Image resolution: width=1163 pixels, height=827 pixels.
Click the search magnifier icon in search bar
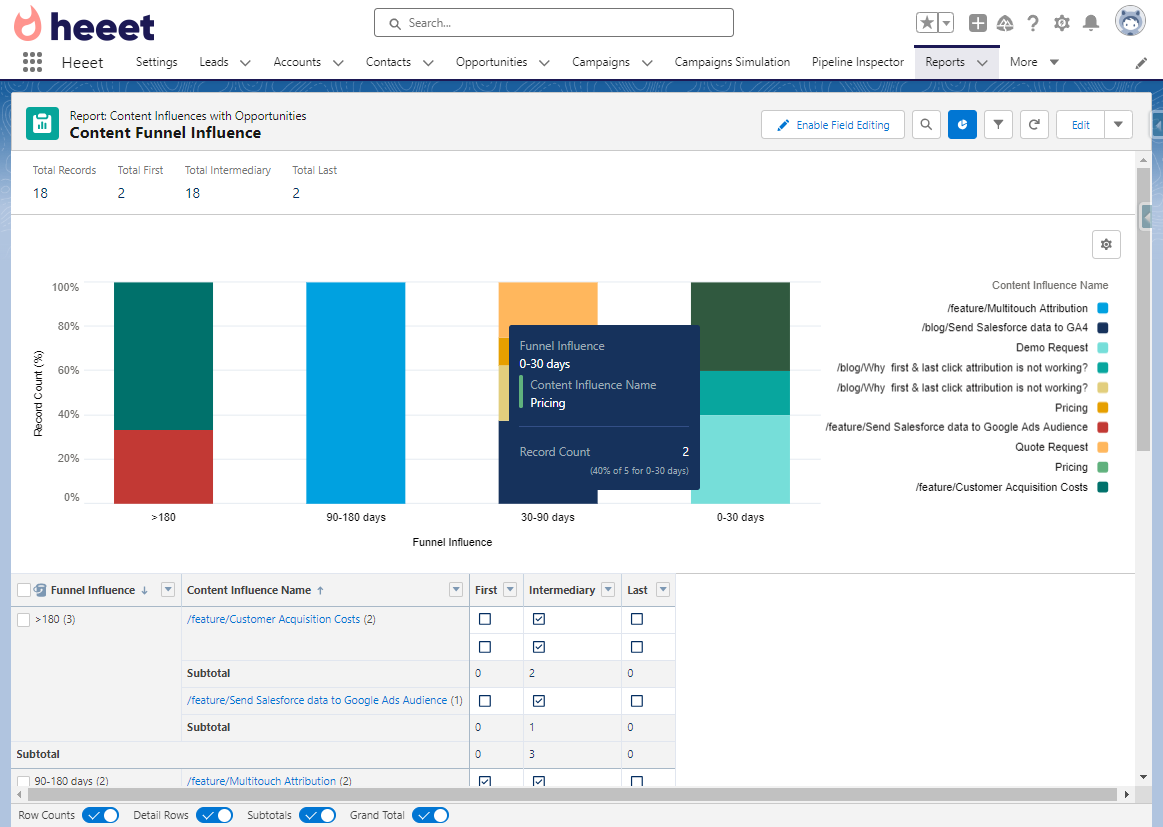point(395,24)
